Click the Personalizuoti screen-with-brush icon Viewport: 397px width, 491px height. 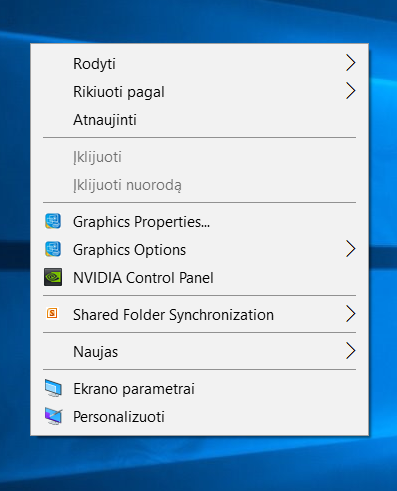point(53,416)
